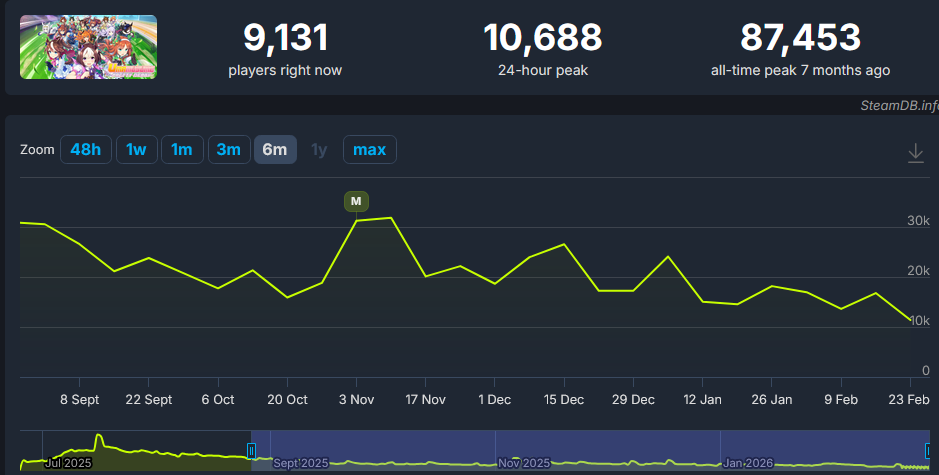
Task: Click the 9,131 players right now figure
Action: (286, 37)
